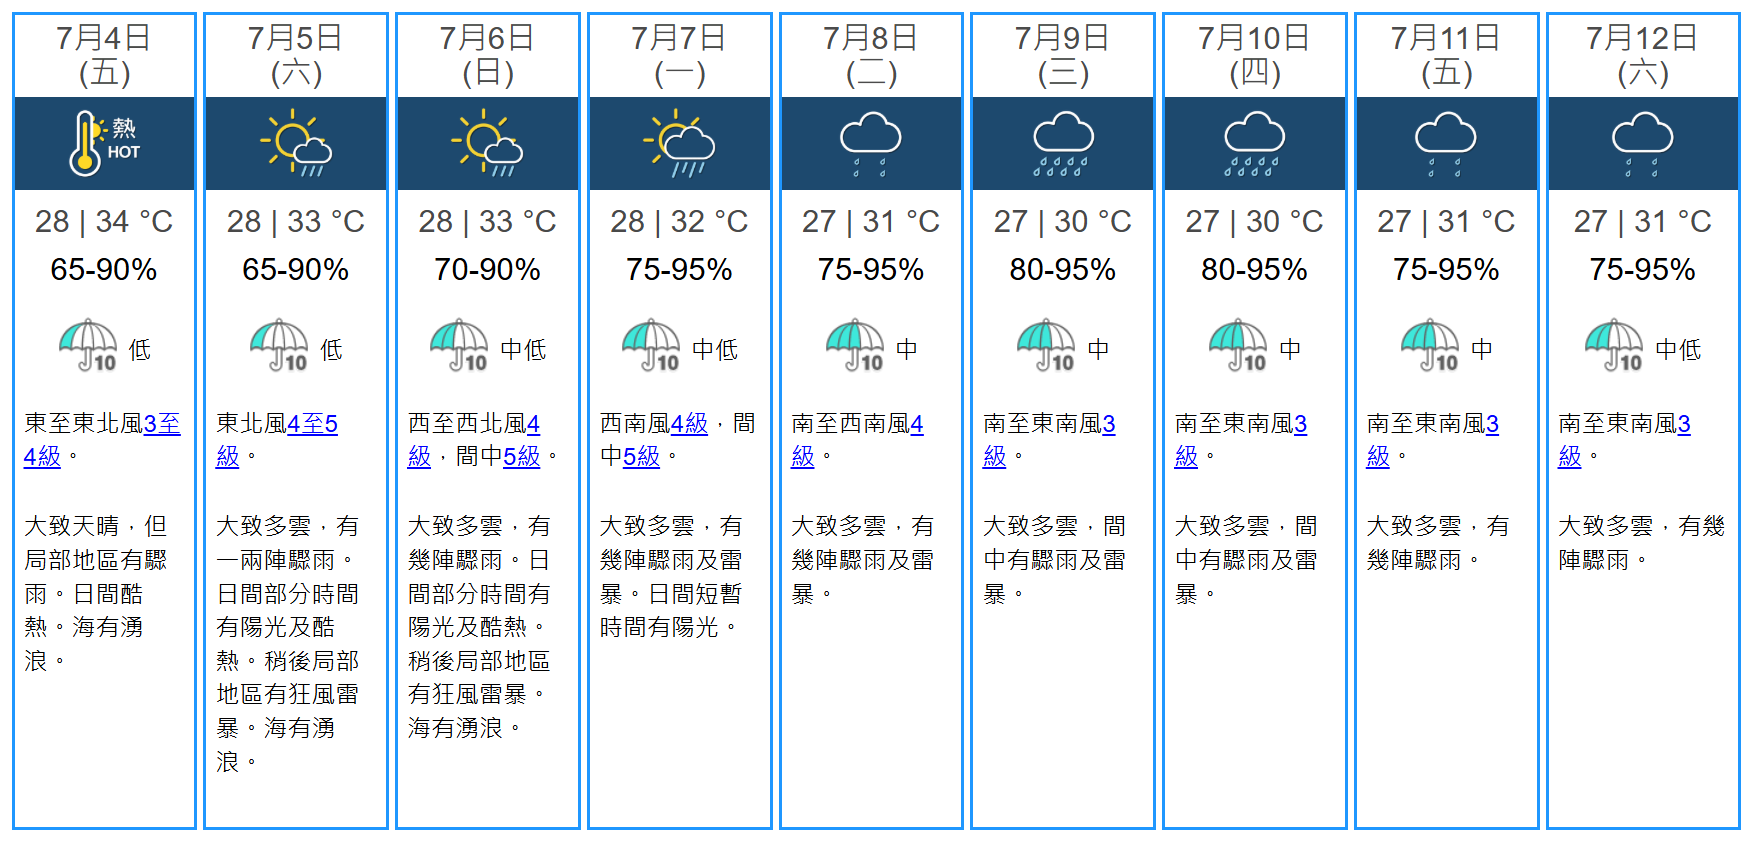Image resolution: width=1753 pixels, height=843 pixels.
Task: Open the 5級 wind force link for July 6
Action: coord(521,457)
